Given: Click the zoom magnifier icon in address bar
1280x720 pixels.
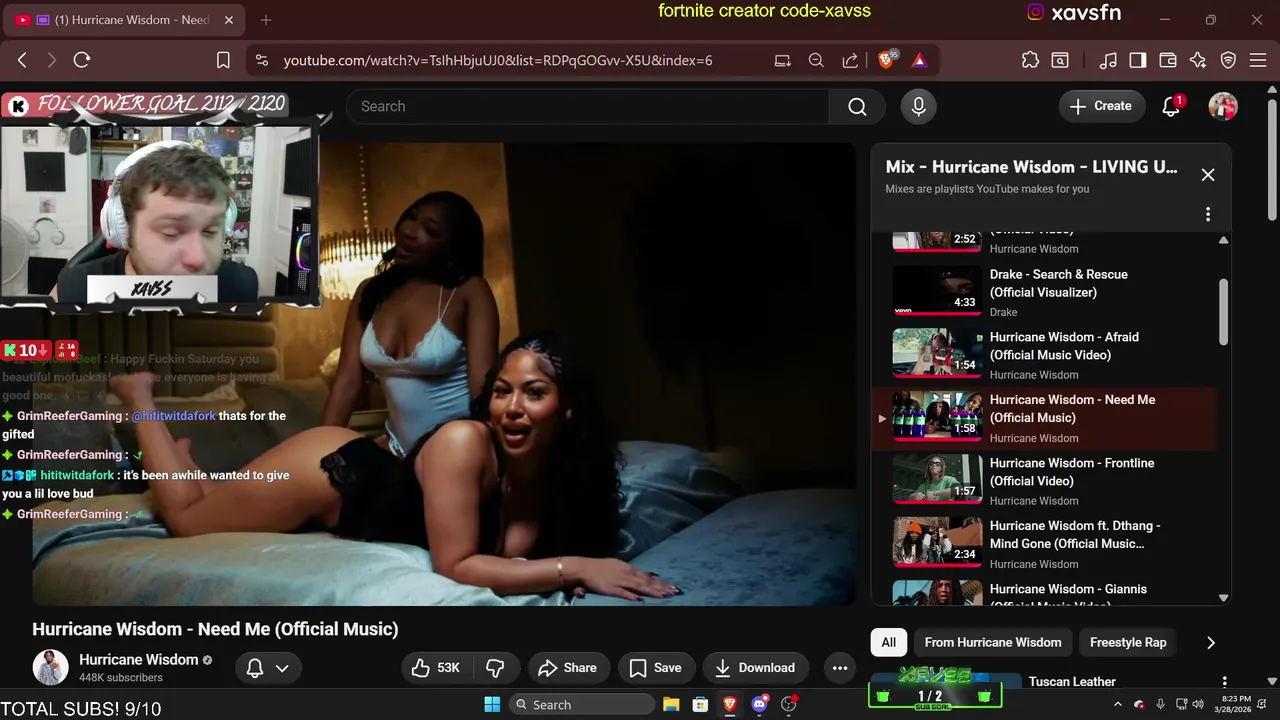Looking at the screenshot, I should point(816,60).
